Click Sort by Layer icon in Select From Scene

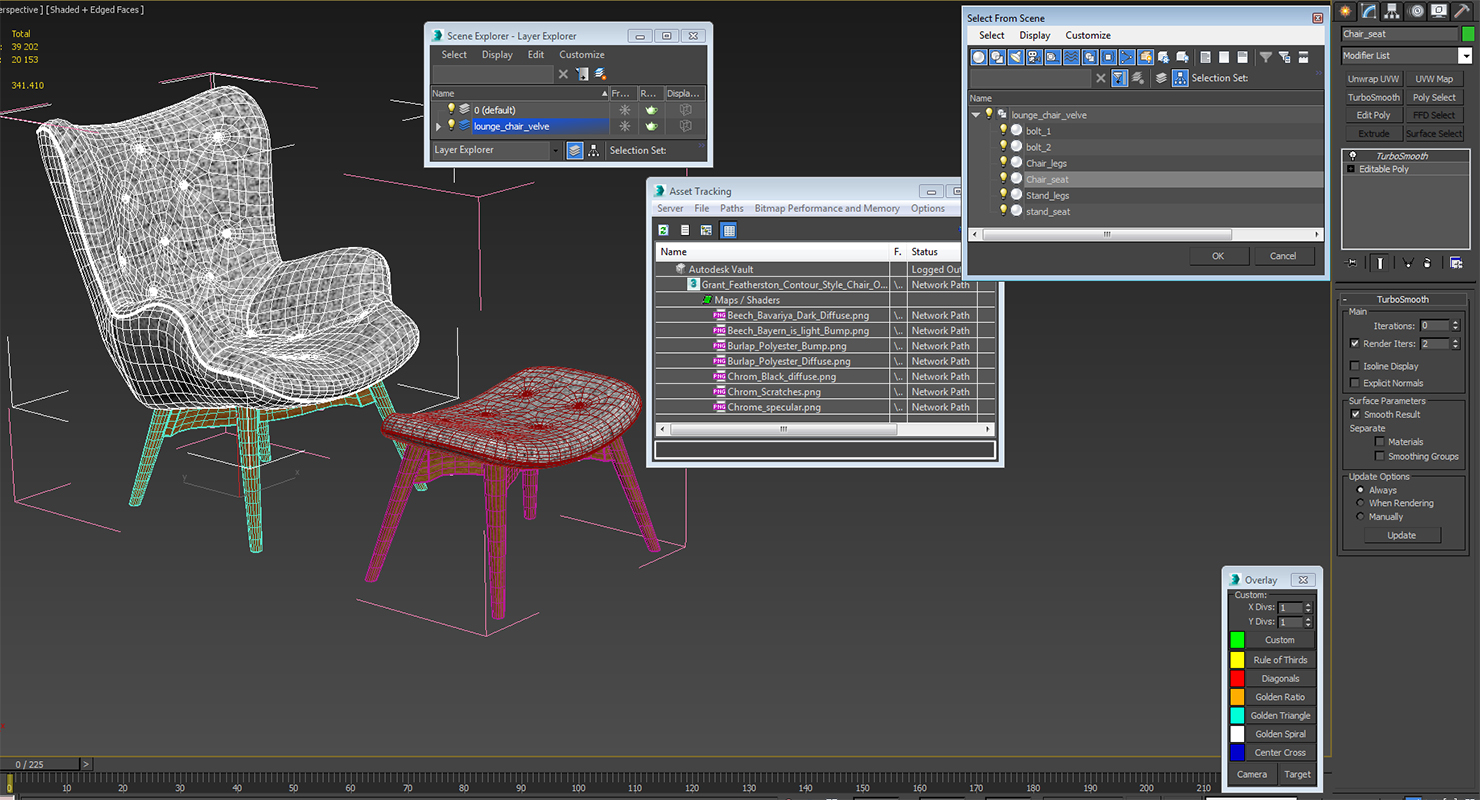tap(1161, 78)
